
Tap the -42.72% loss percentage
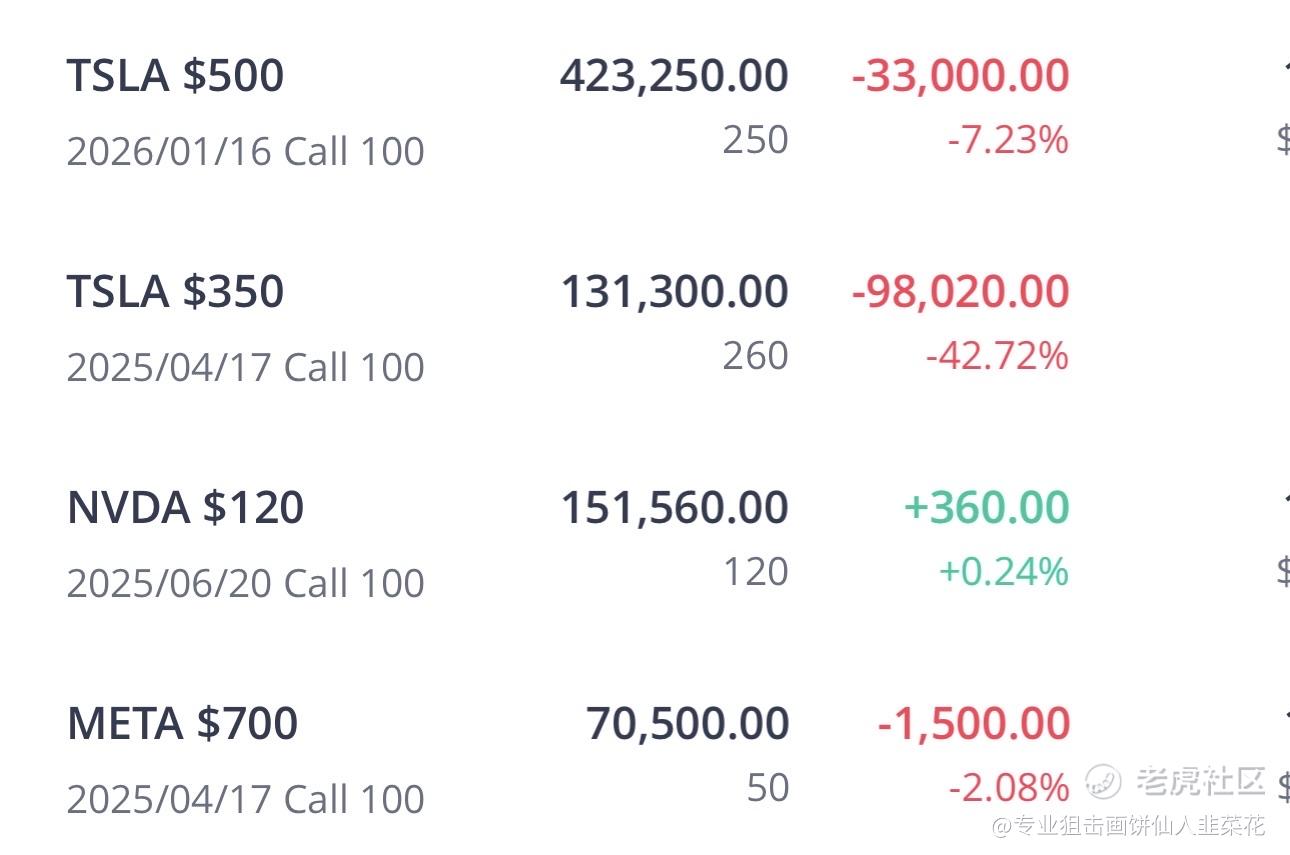(x=997, y=356)
